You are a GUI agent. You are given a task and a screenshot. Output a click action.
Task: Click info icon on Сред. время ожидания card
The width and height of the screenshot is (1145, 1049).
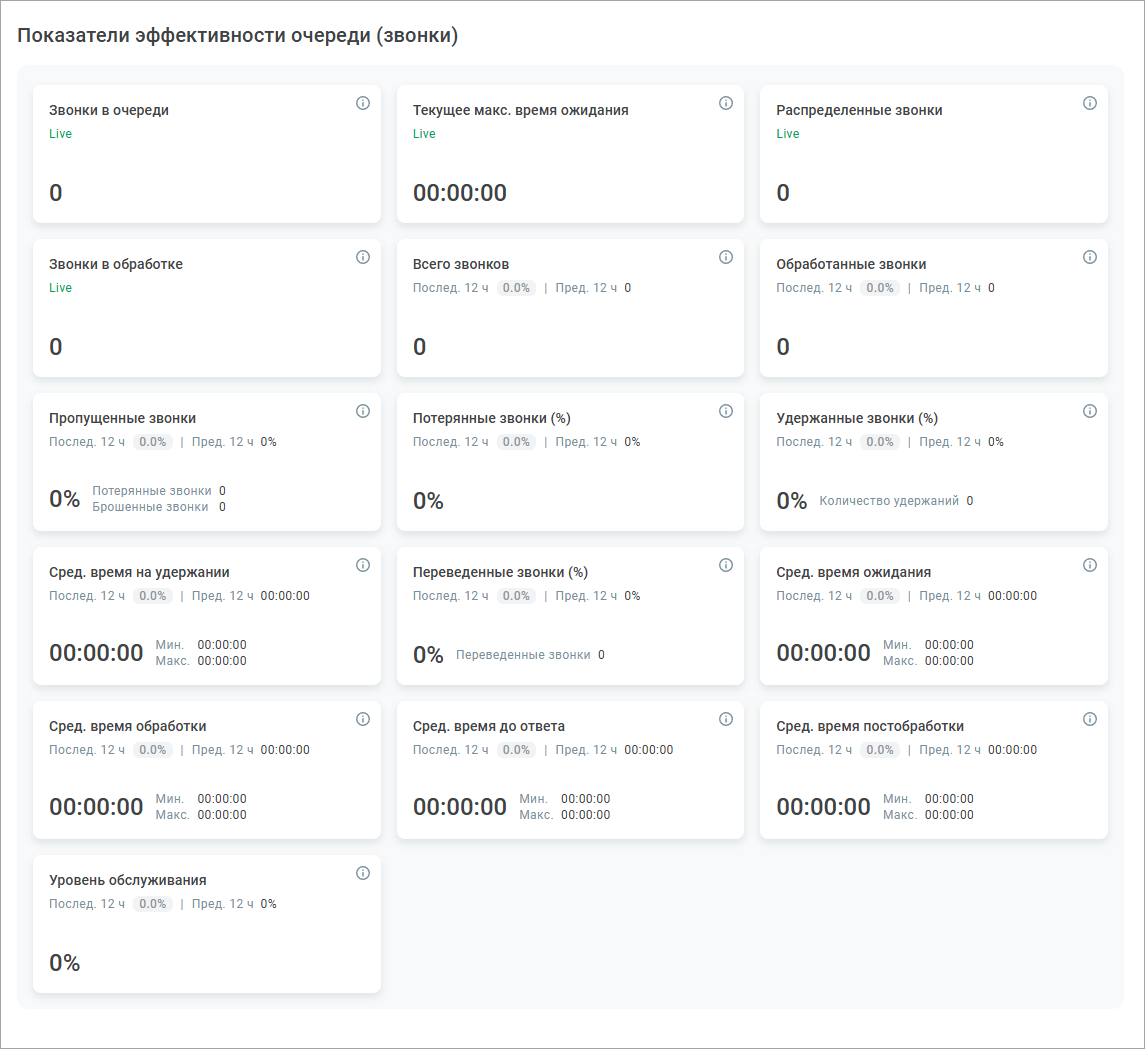point(1090,565)
